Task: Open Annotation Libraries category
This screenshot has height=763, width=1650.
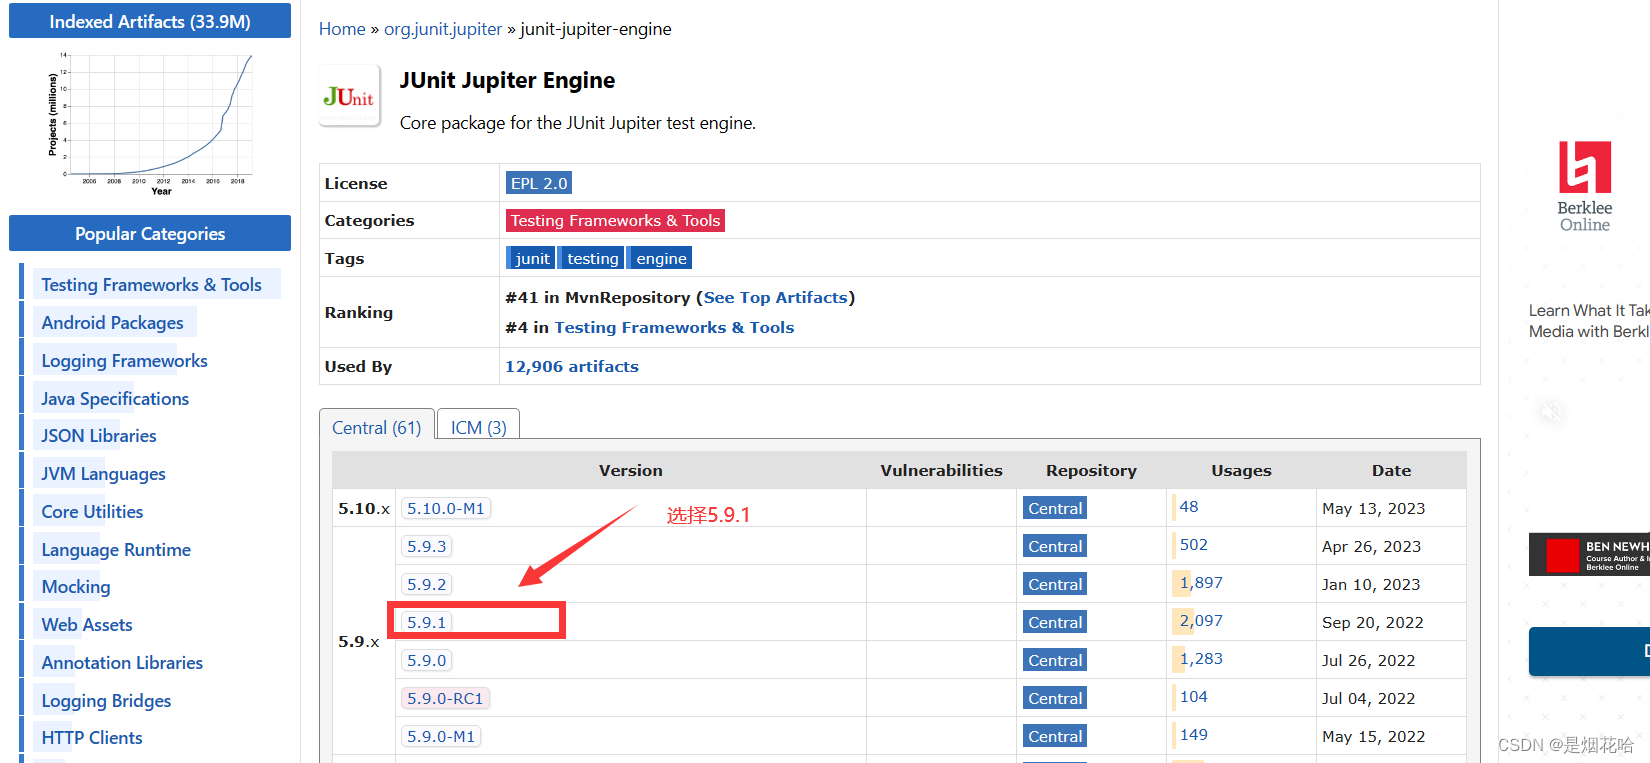Action: click(x=122, y=663)
